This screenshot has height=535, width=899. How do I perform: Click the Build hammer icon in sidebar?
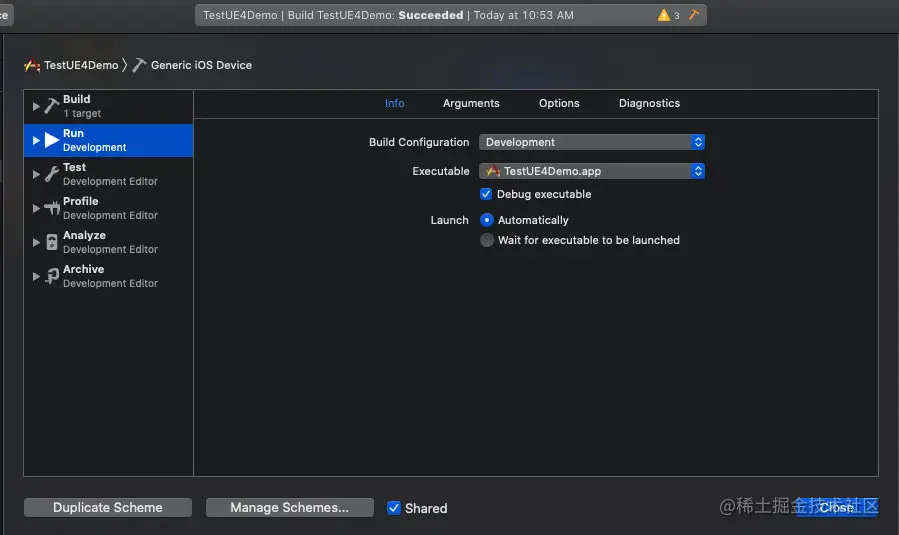click(52, 106)
